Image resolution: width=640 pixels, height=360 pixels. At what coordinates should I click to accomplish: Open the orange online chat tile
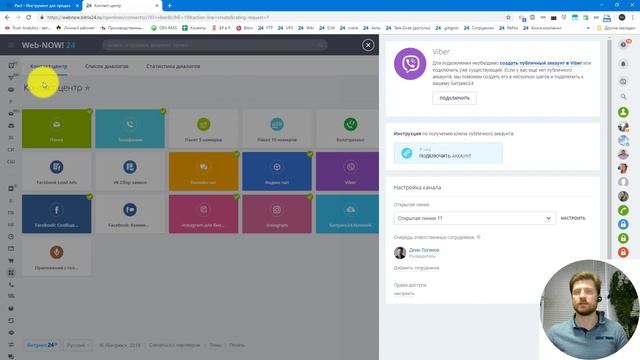(204, 171)
